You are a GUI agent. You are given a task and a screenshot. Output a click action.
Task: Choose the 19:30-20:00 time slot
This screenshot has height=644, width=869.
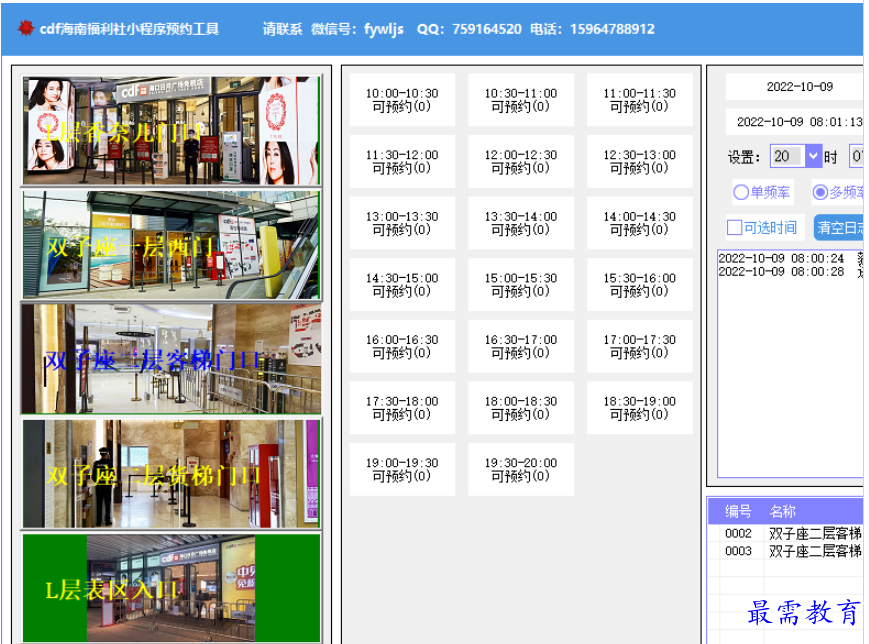click(x=520, y=469)
